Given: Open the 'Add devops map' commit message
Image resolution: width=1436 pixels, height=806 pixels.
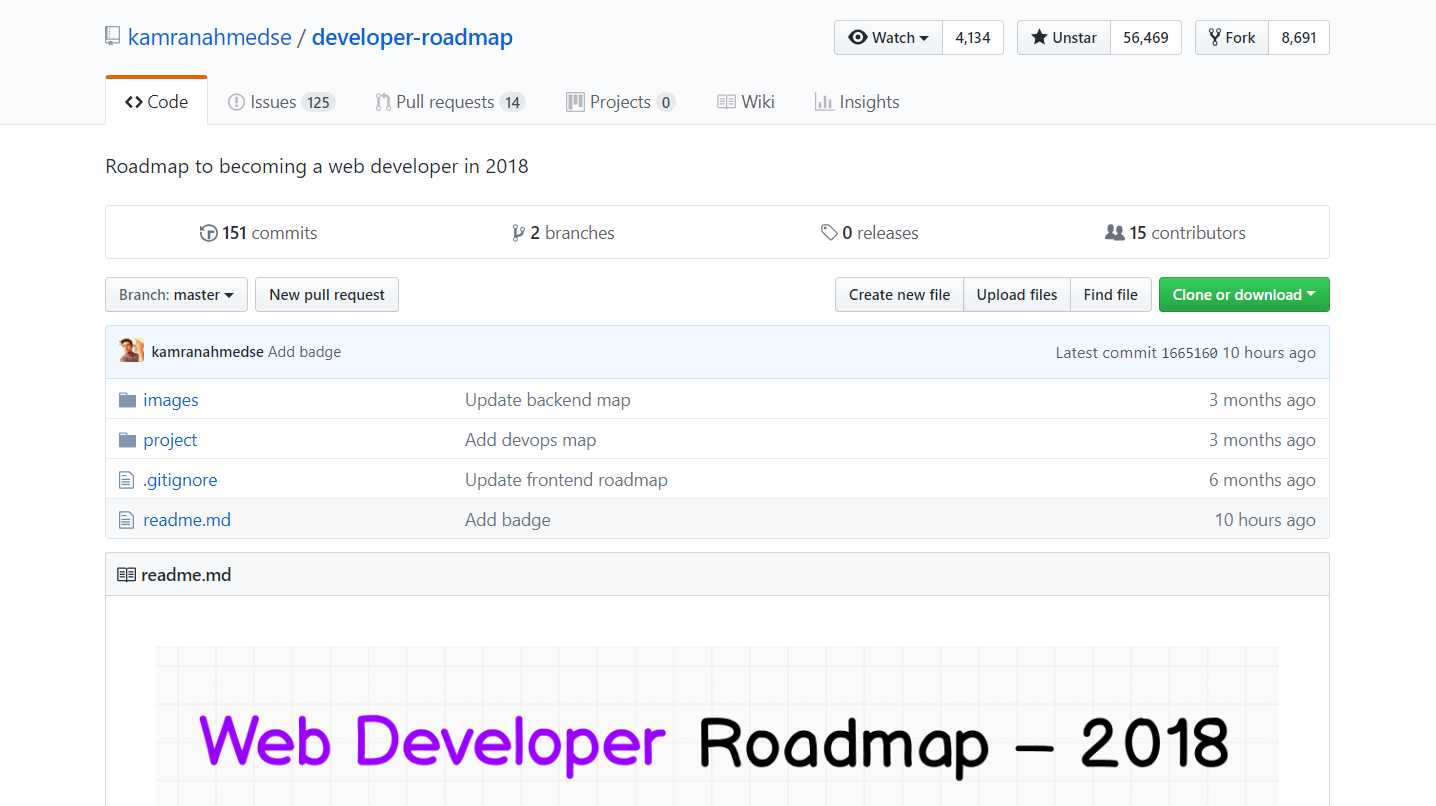Looking at the screenshot, I should [x=531, y=440].
